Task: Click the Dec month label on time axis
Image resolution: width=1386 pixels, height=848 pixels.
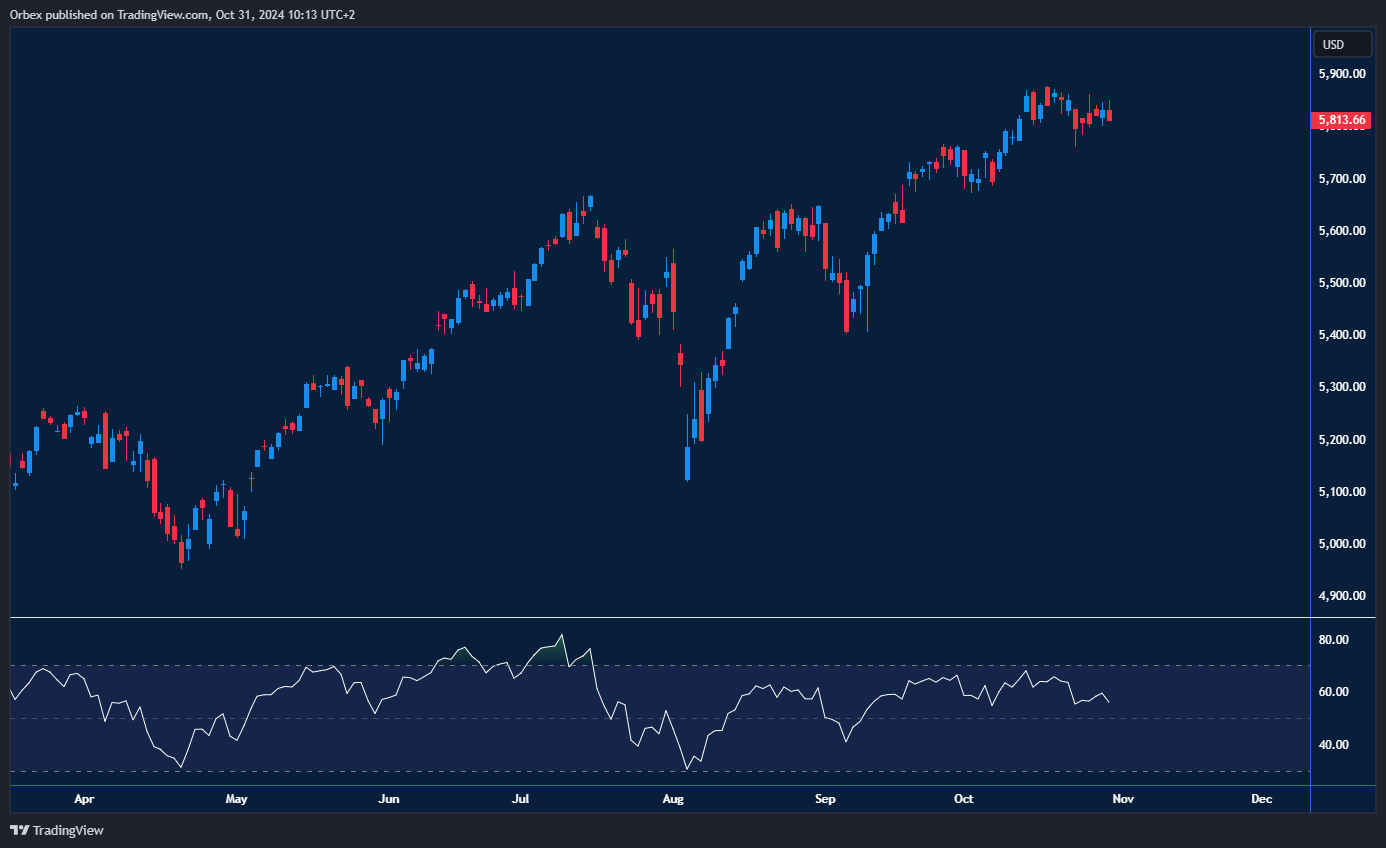Action: pos(1261,799)
